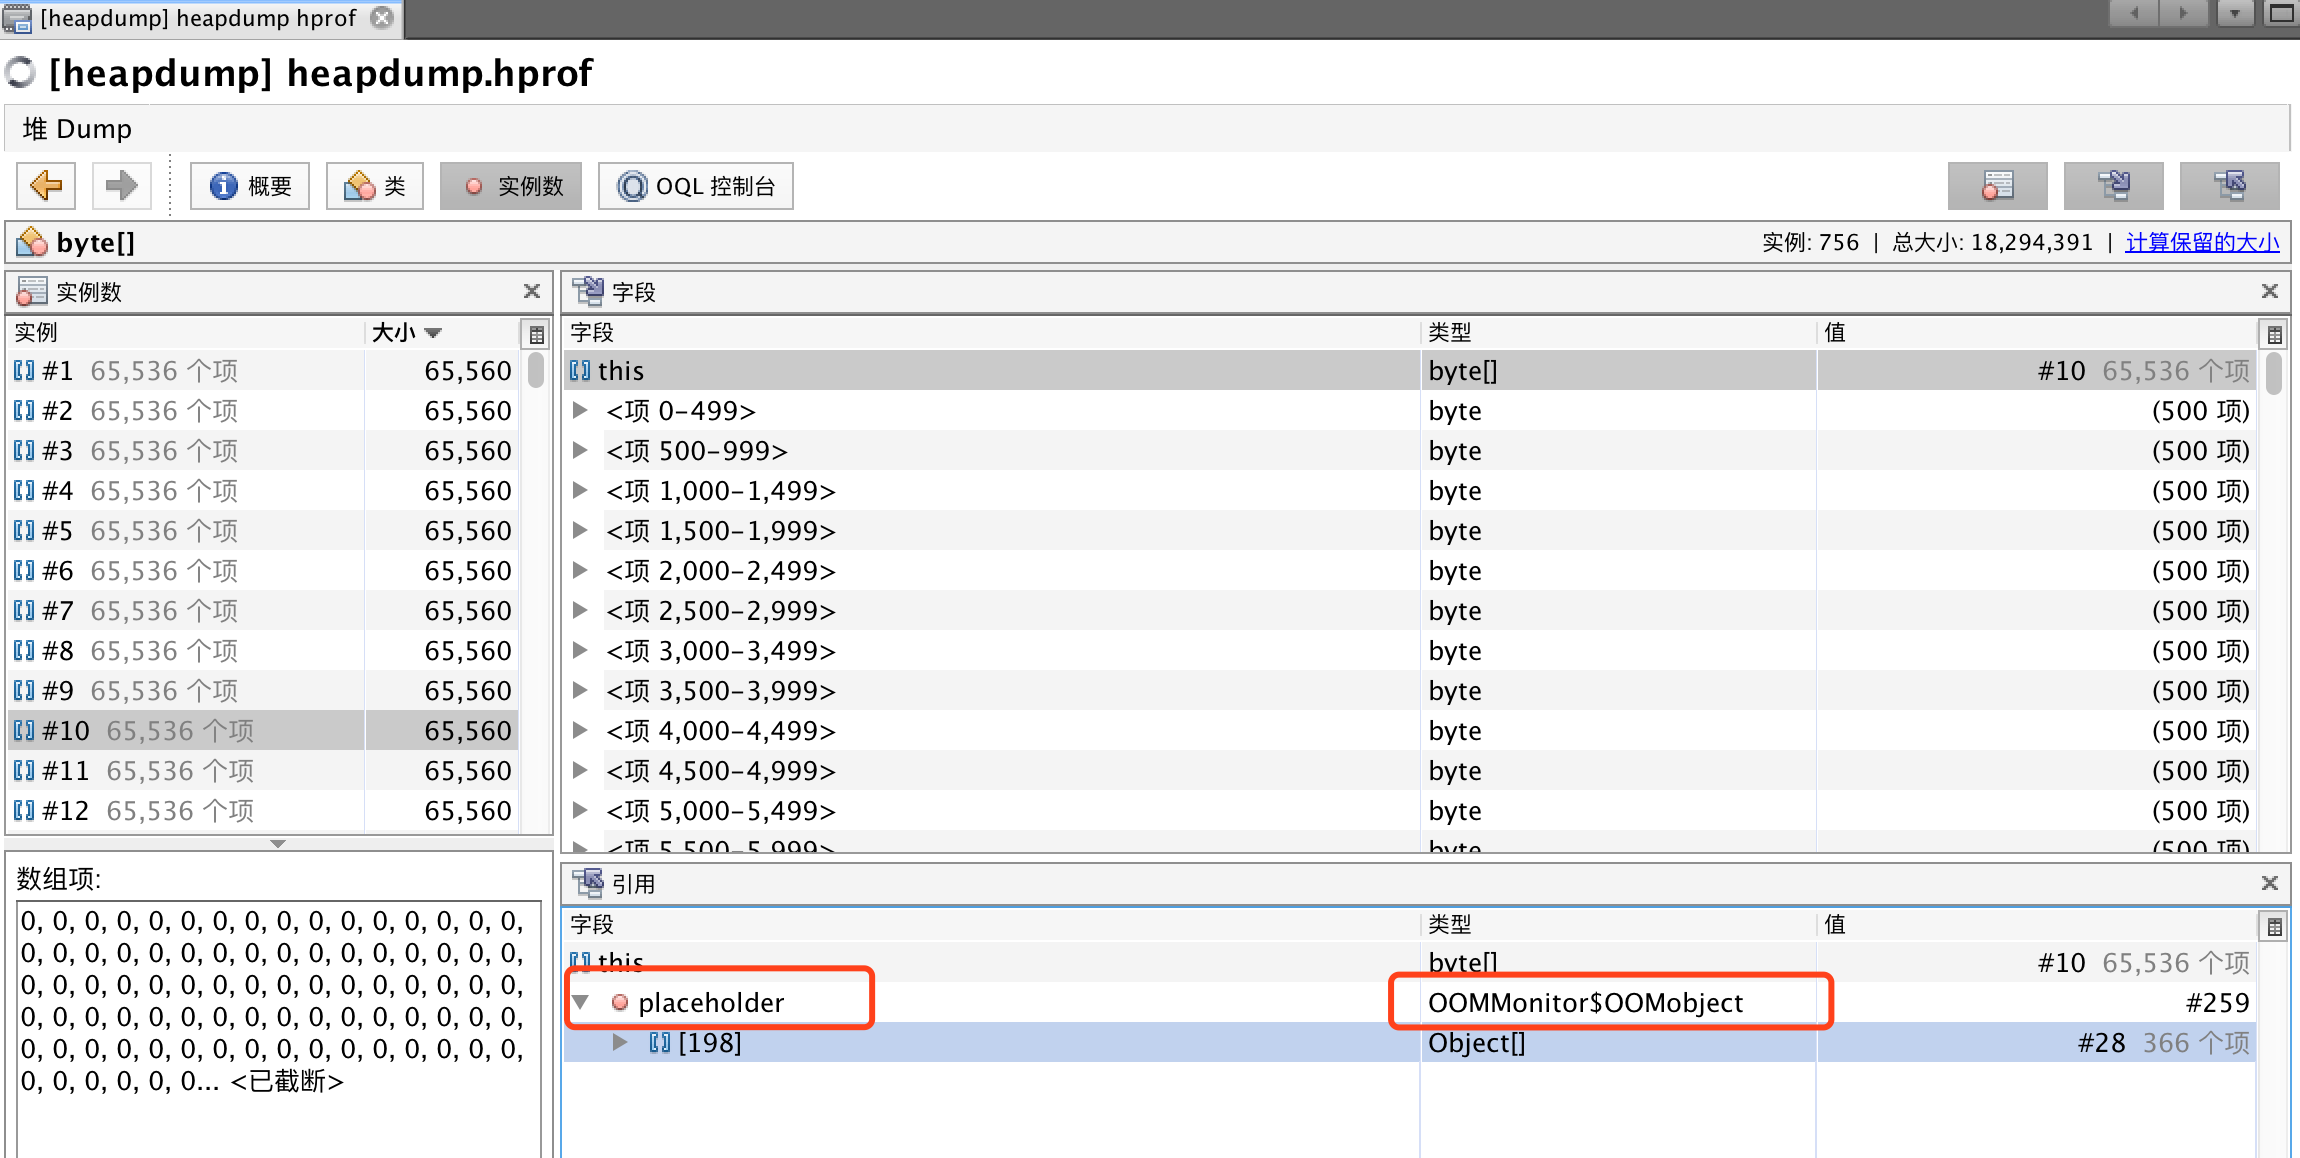2300x1158 pixels.
Task: Select instance #11 in the list
Action: click(x=264, y=771)
